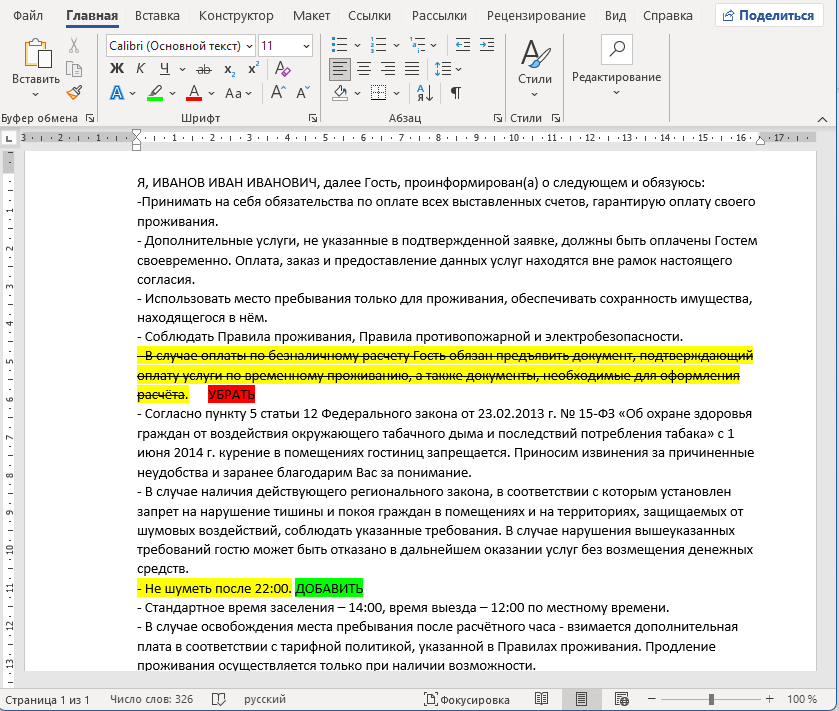Click the tab selector at ruler corner
This screenshot has height=711, width=839.
click(x=9, y=139)
